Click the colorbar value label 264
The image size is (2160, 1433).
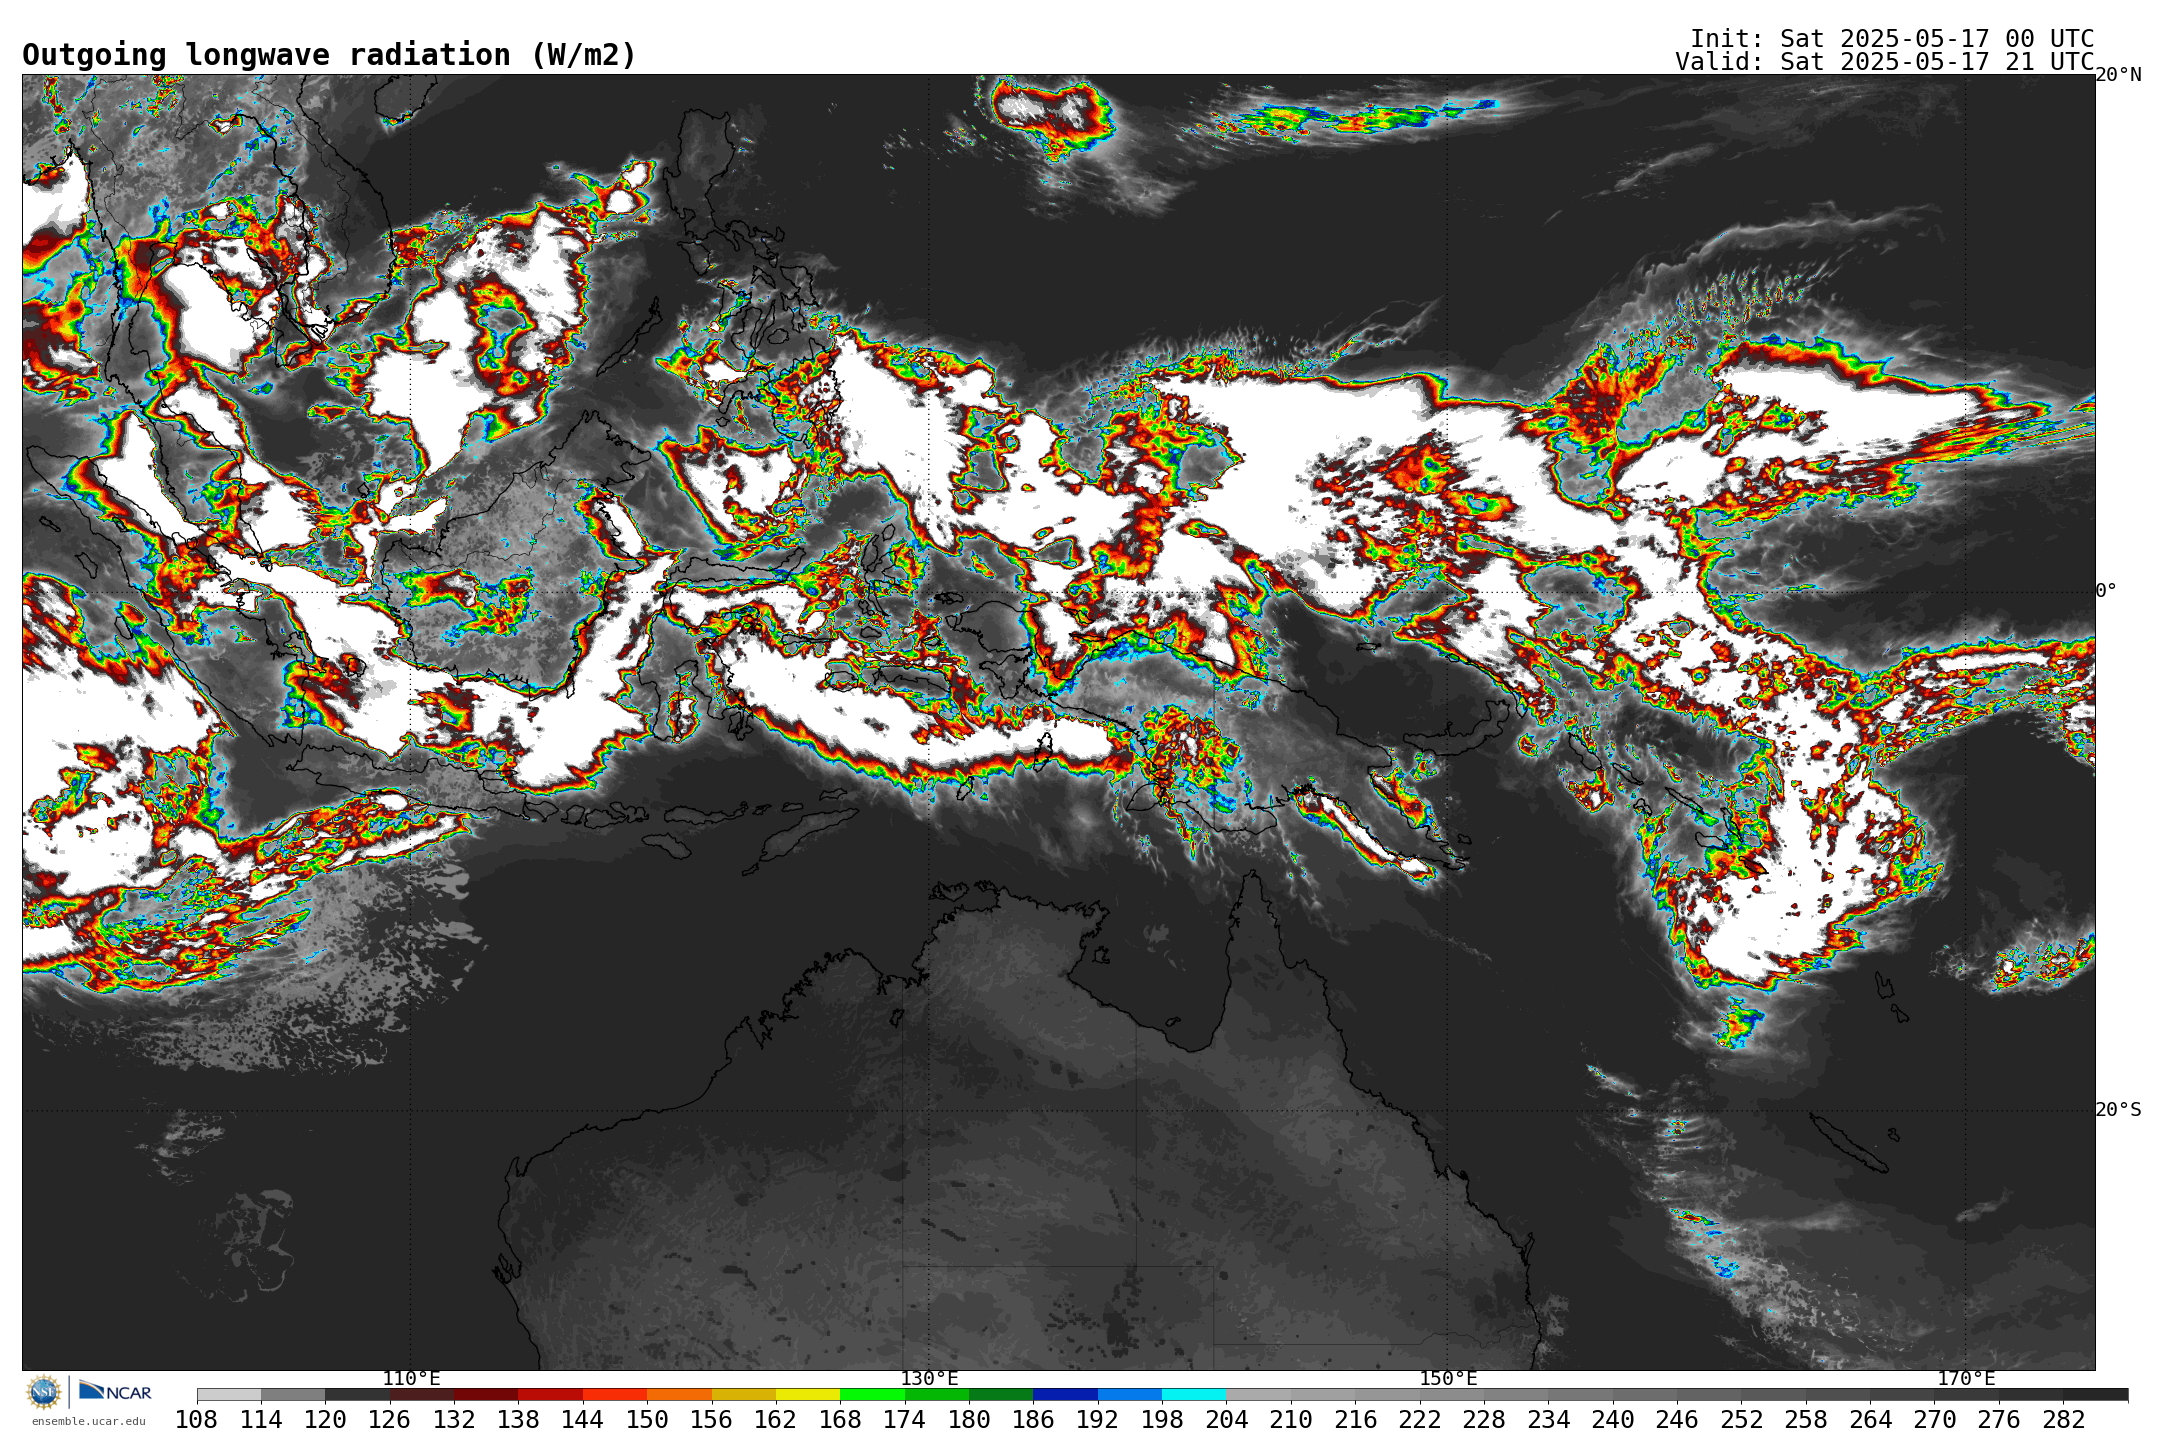pyautogui.click(x=1870, y=1419)
